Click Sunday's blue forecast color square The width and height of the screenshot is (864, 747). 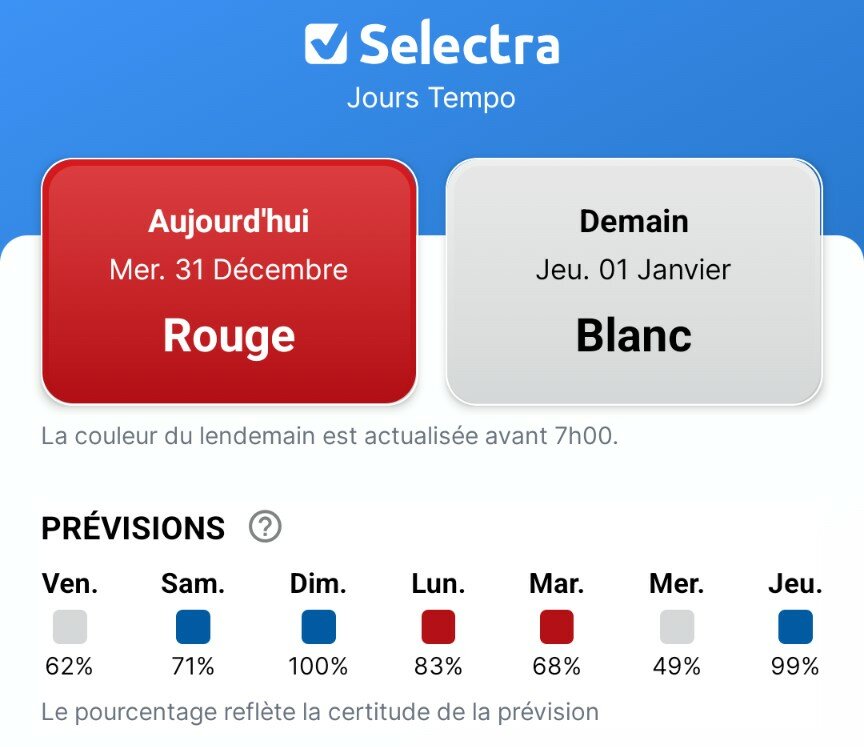(x=318, y=627)
